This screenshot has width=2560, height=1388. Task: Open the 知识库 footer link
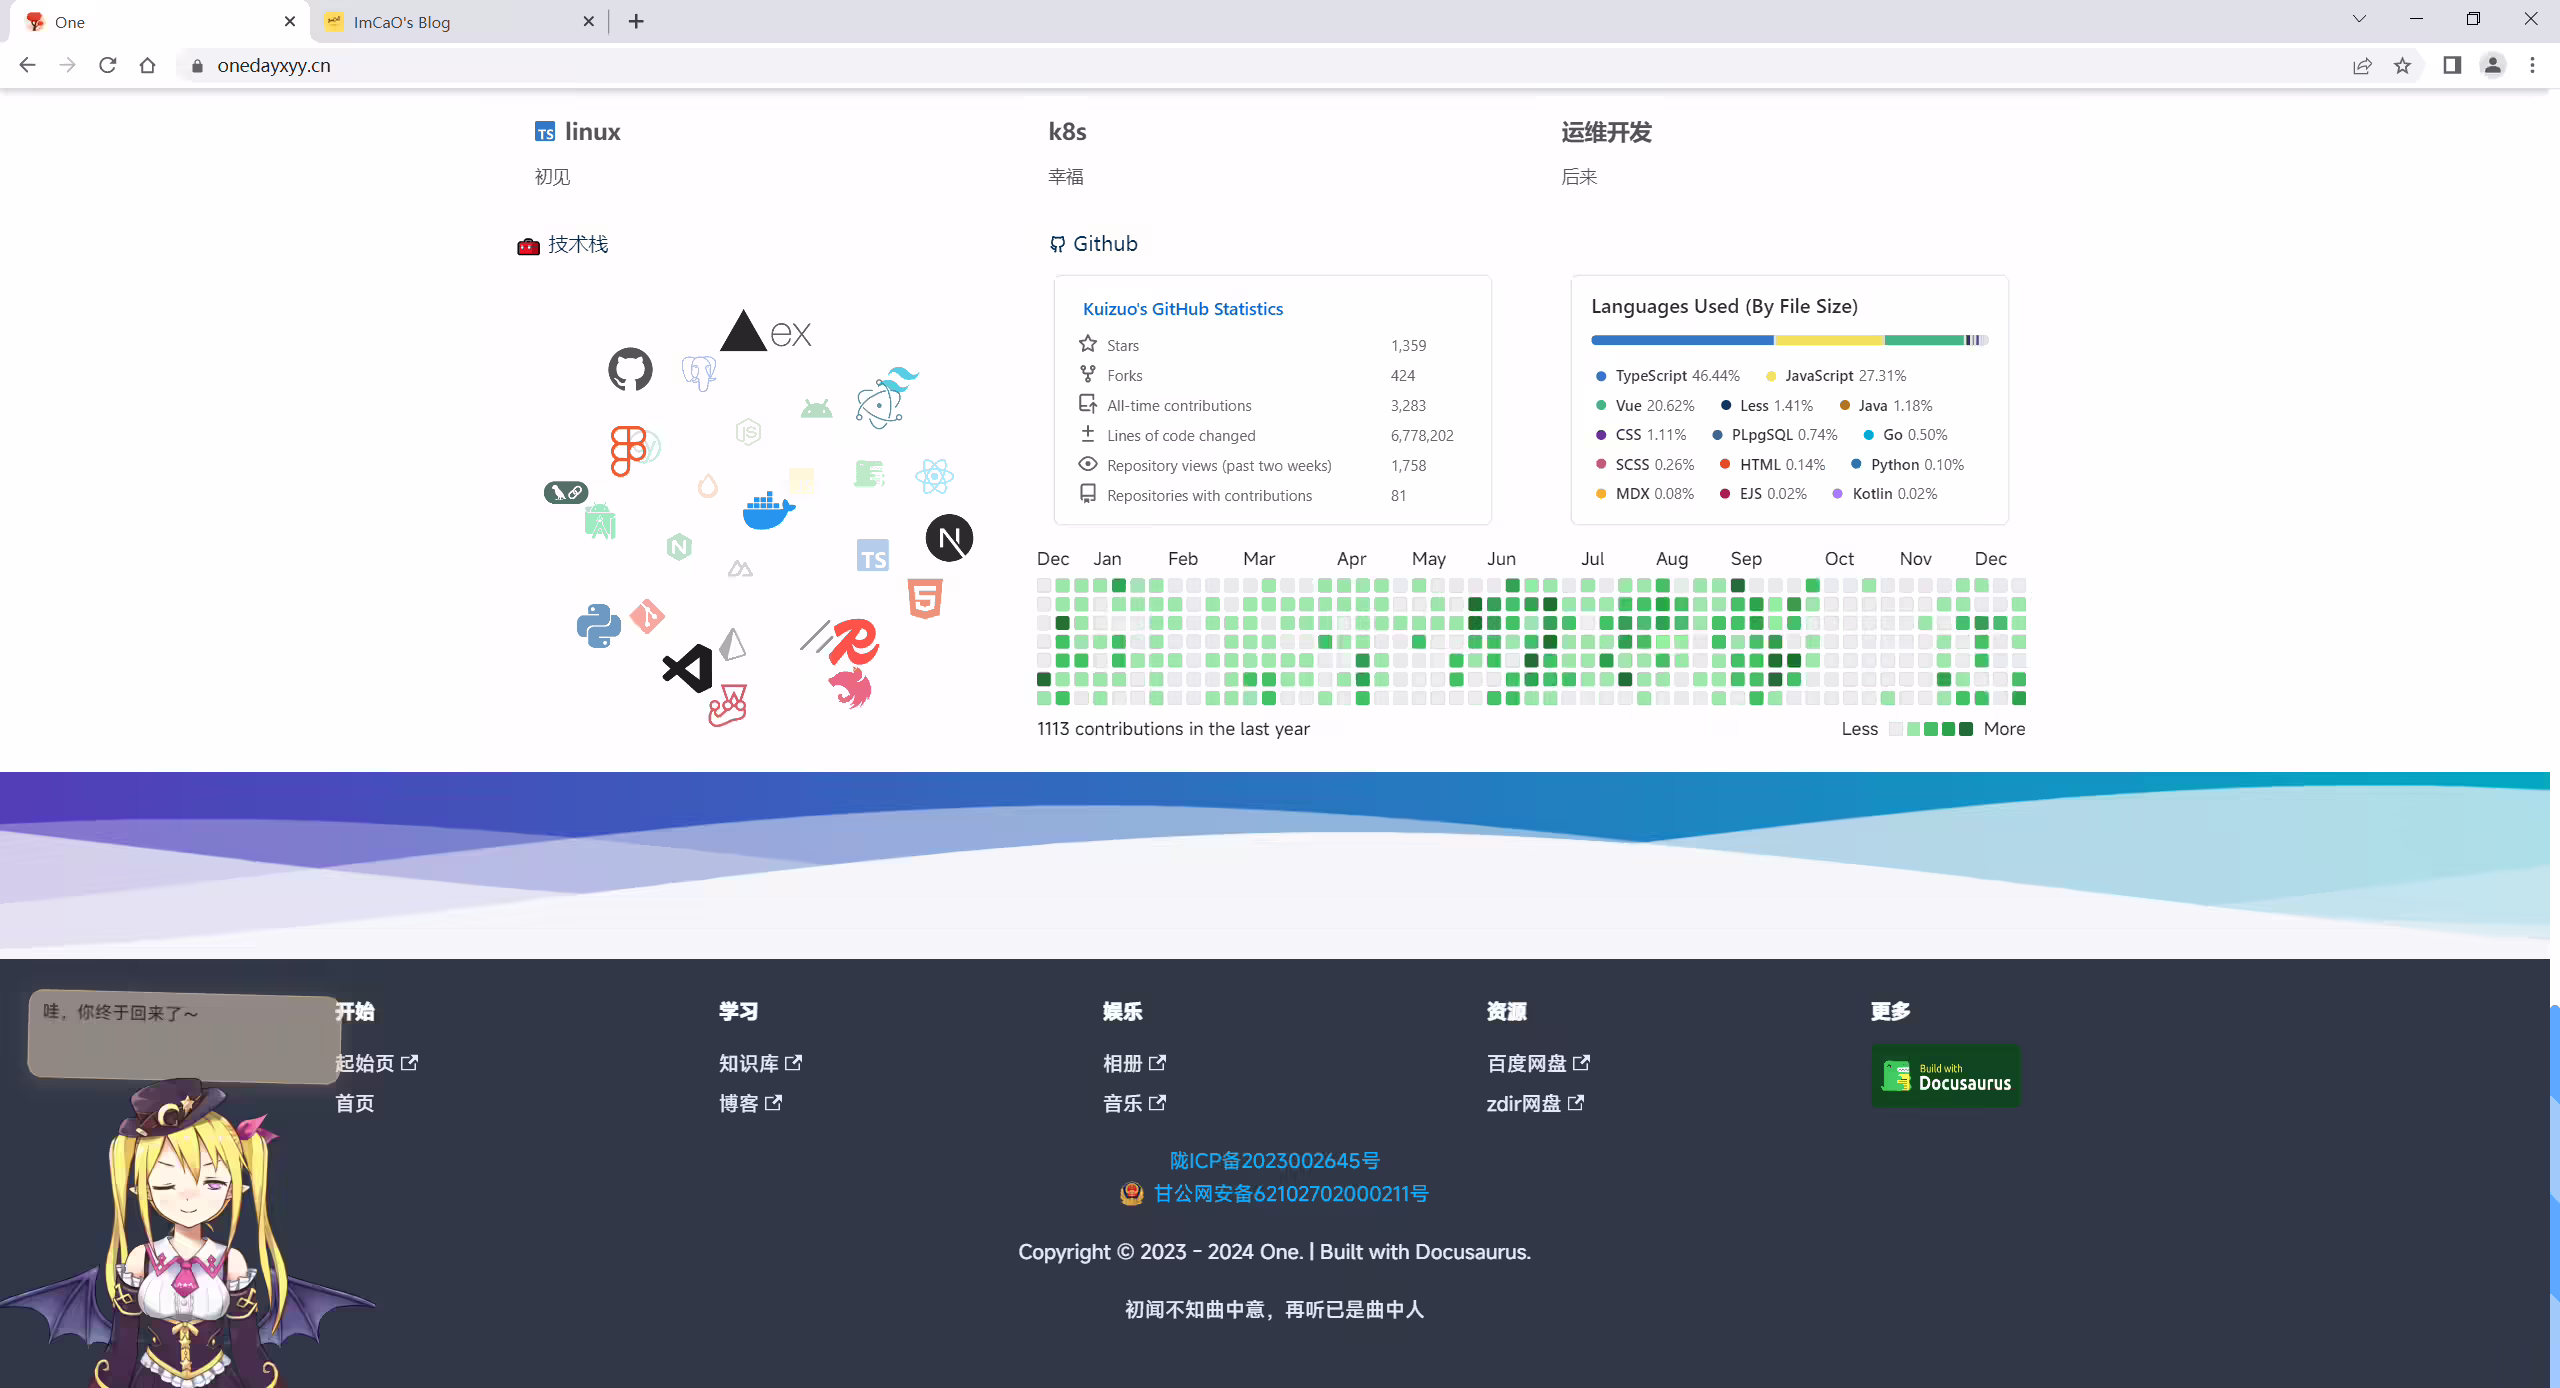[760, 1063]
